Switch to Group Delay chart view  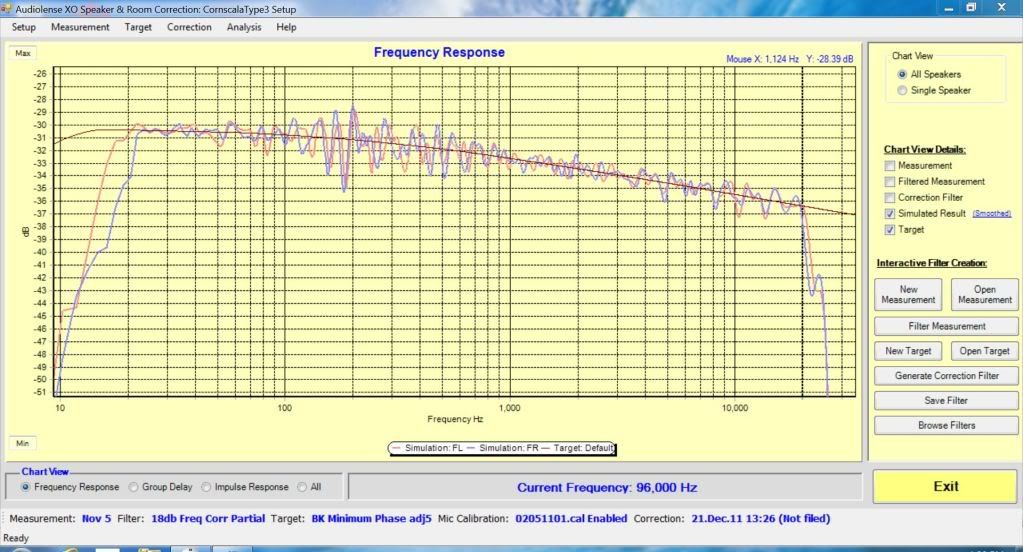(x=129, y=487)
